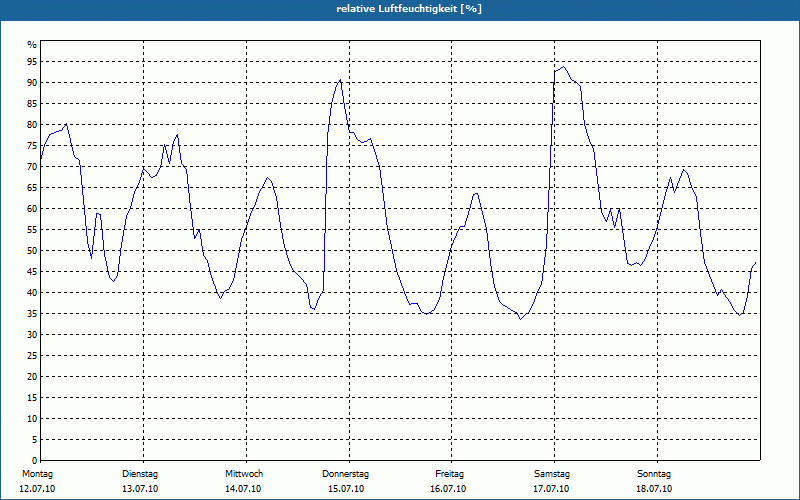
Task: Click the 20 value on the y-axis
Action: [32, 377]
